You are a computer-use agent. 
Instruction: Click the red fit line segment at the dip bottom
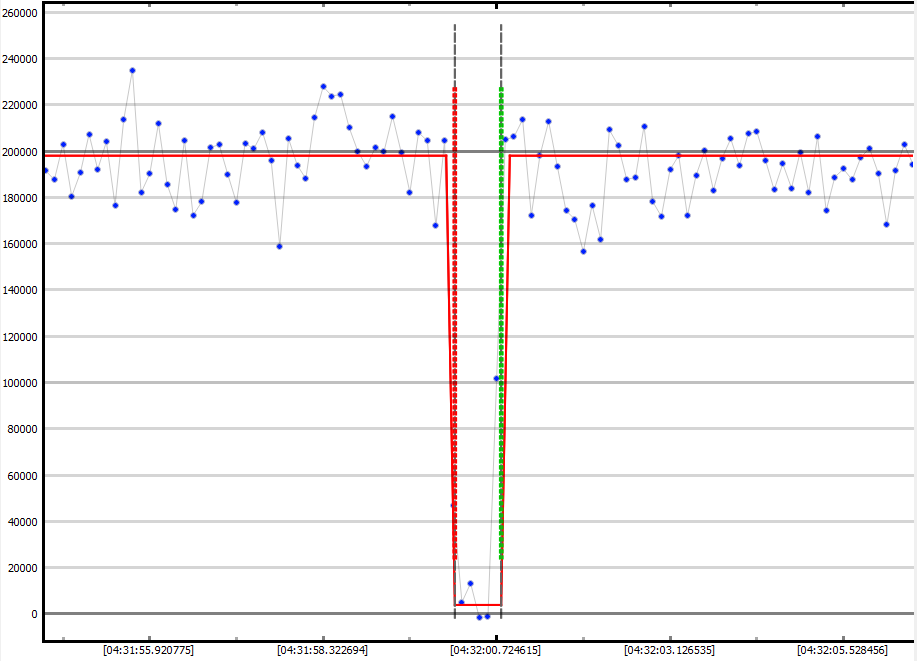tap(478, 605)
